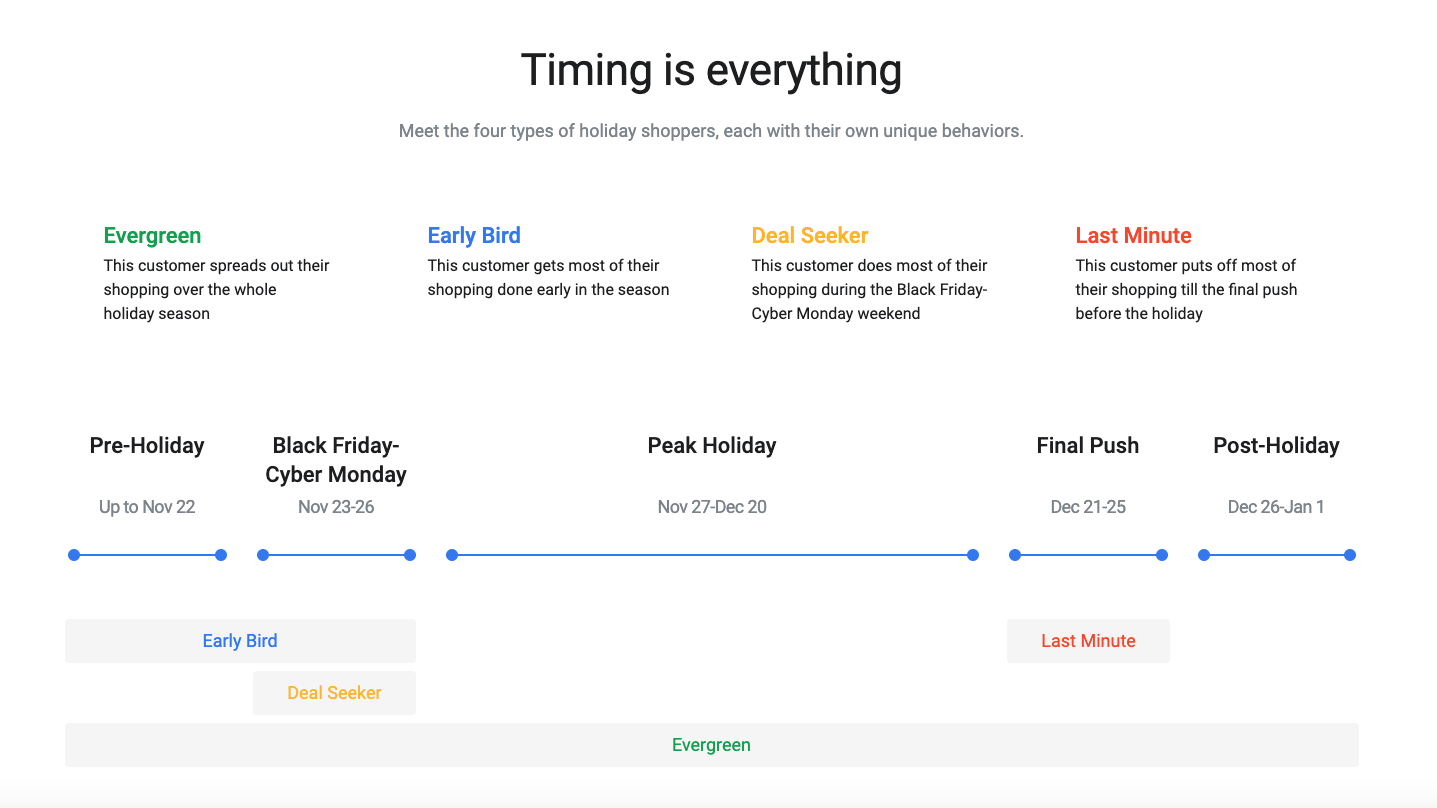The height and width of the screenshot is (808, 1437).
Task: Click the blue Early Bird heading
Action: [474, 236]
